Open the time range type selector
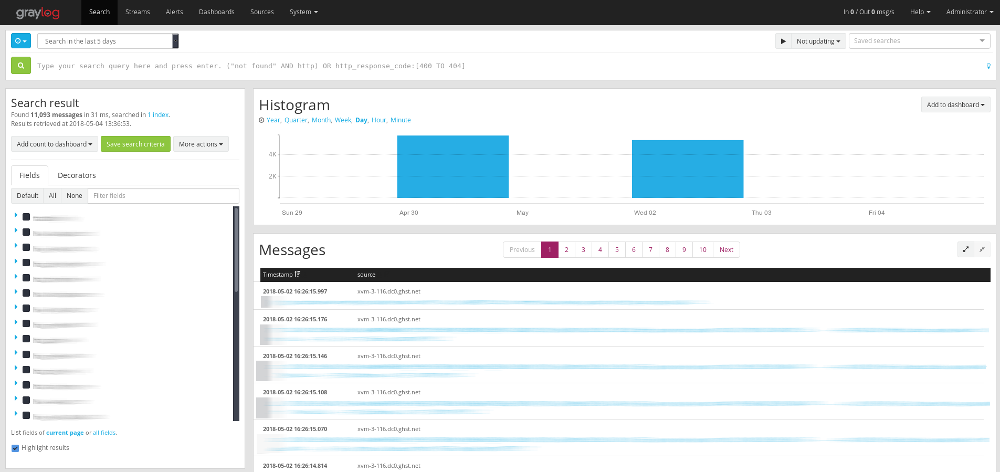 point(20,41)
